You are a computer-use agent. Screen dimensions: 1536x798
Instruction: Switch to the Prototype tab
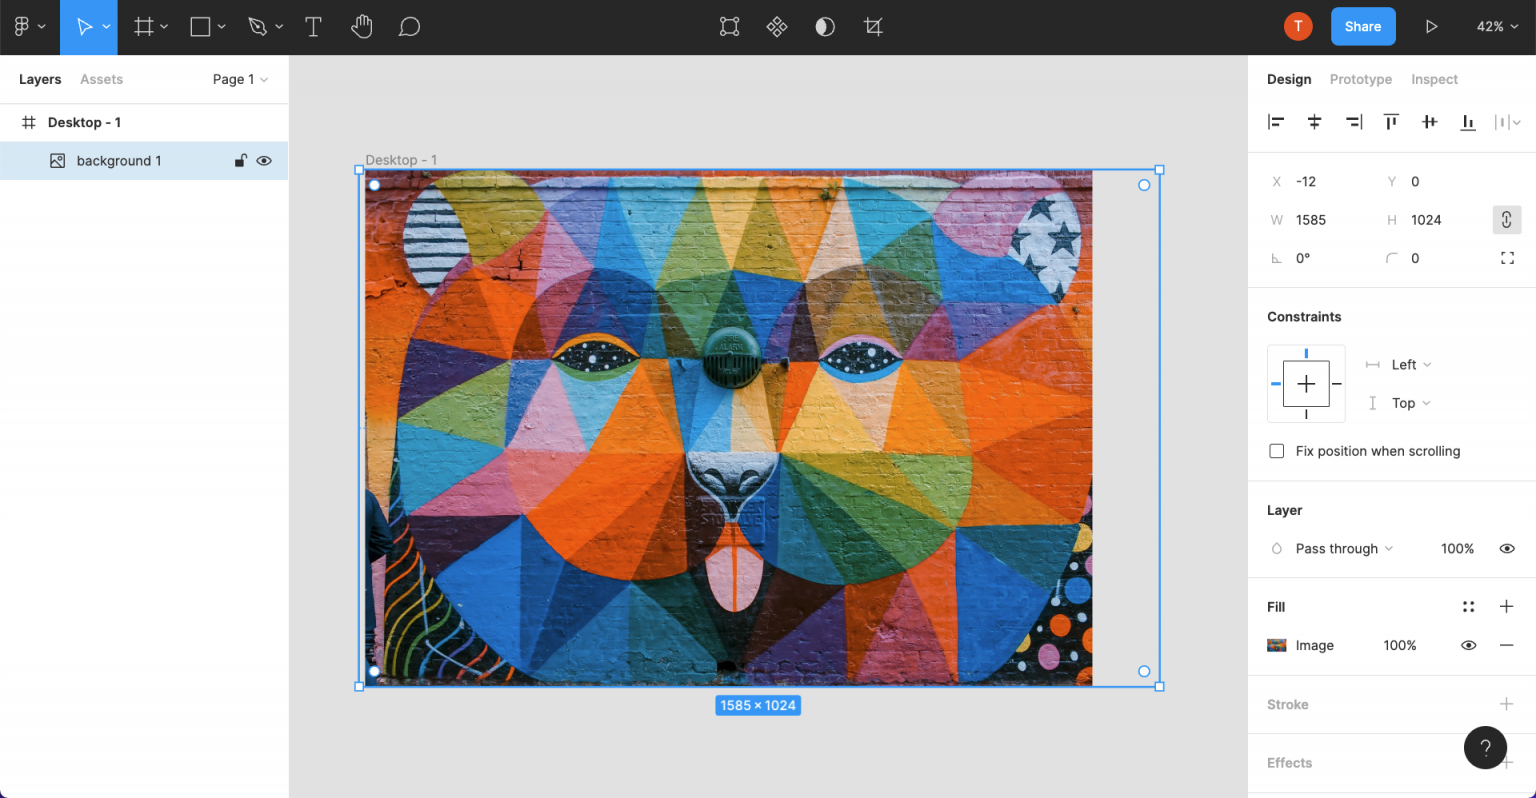pos(1360,79)
